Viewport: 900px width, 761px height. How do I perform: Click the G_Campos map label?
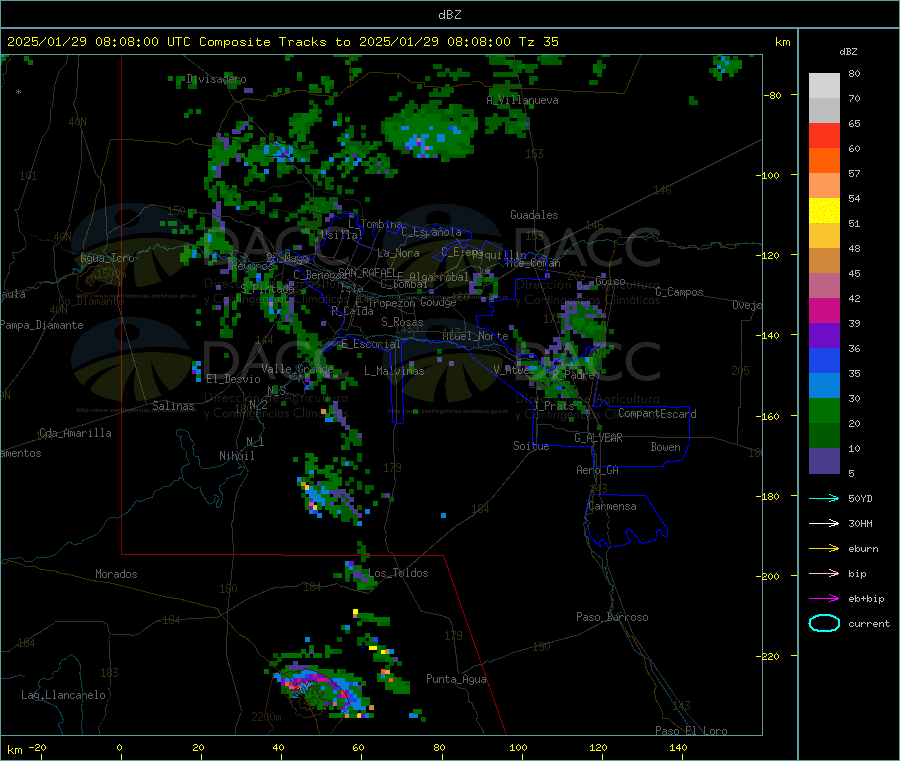tap(679, 292)
